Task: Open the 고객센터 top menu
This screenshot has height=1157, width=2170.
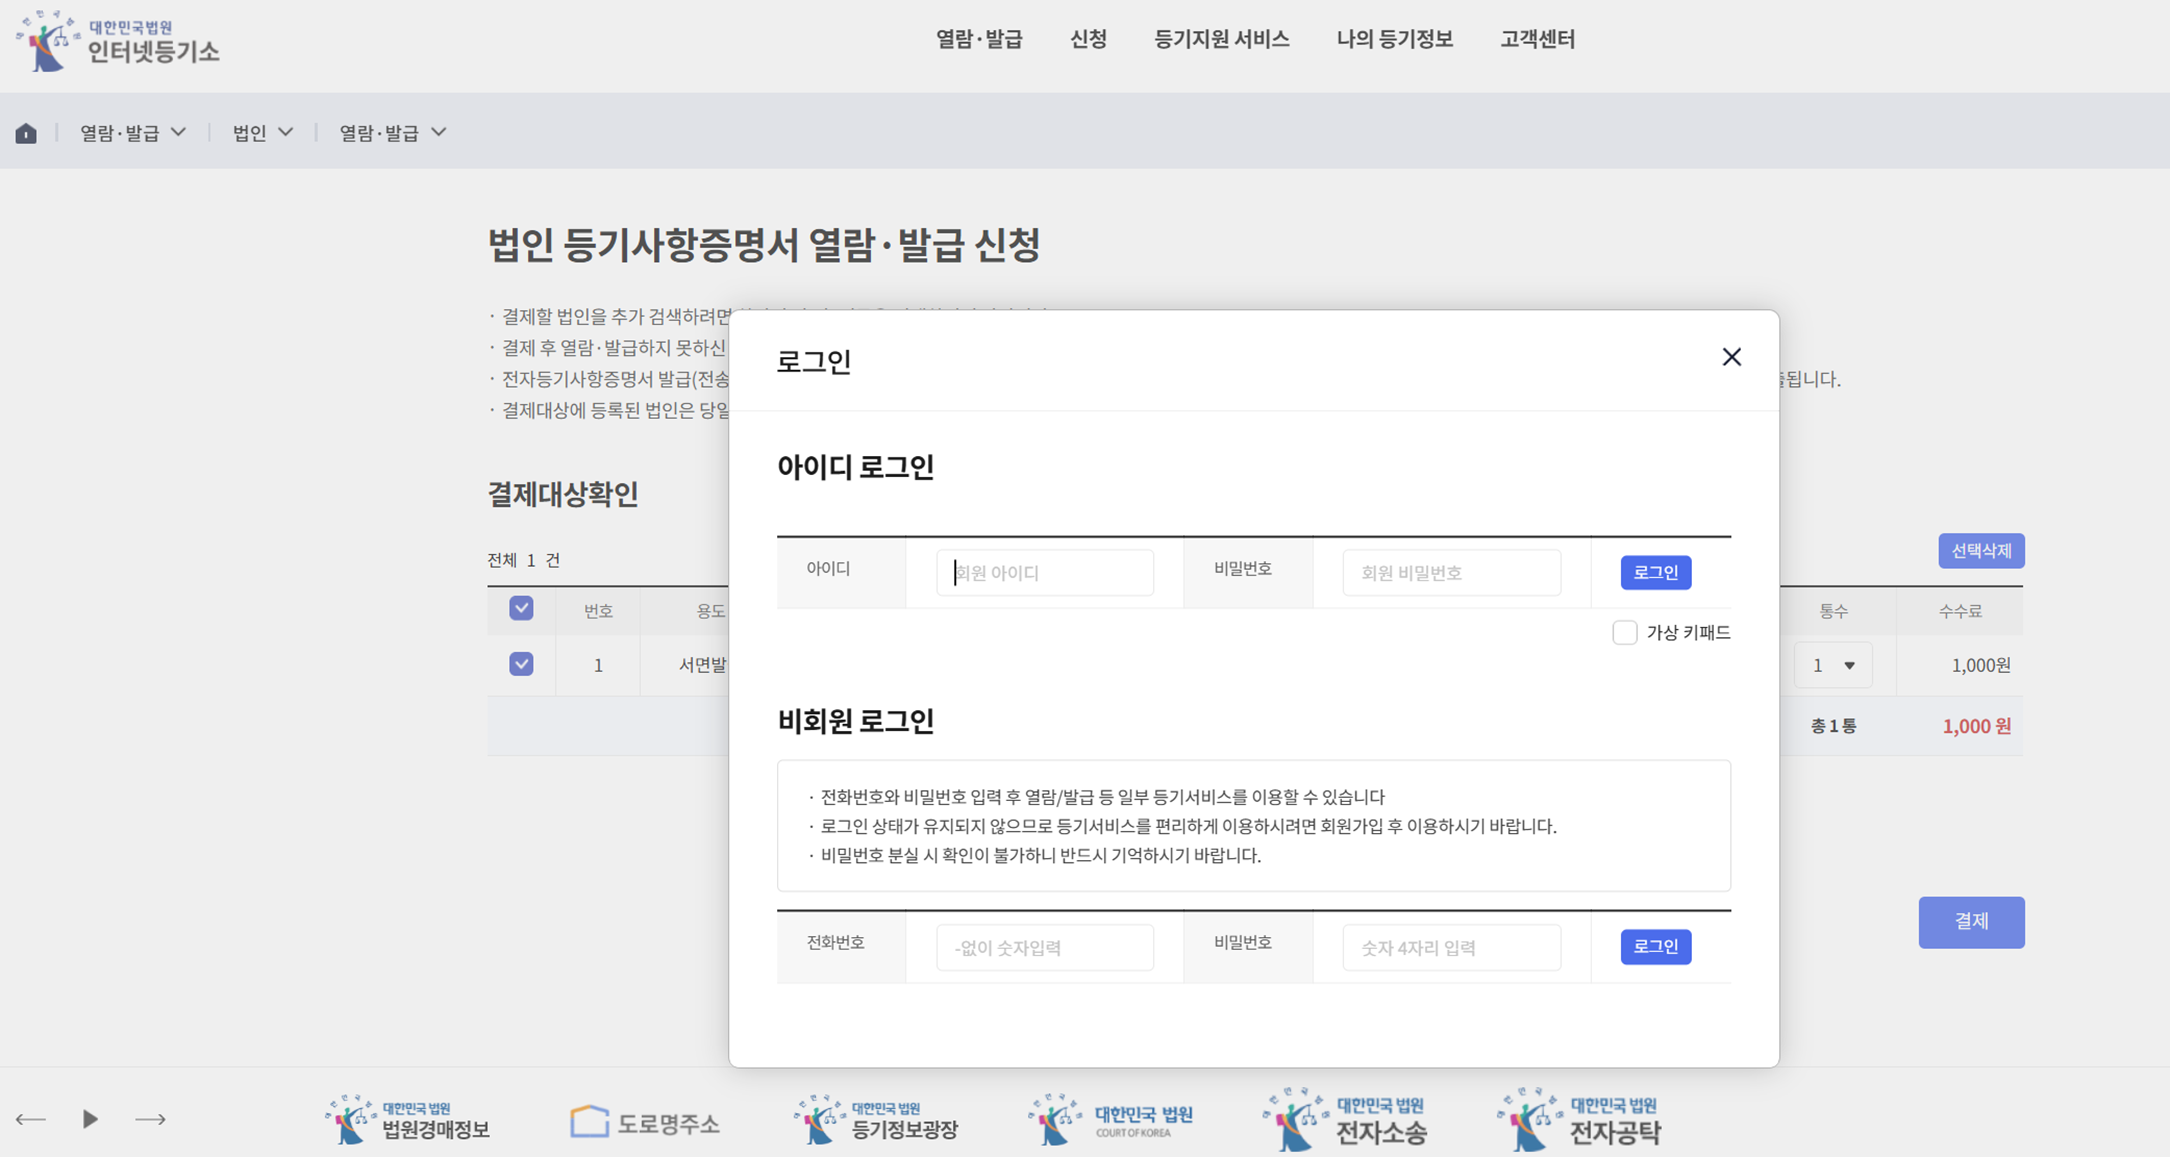Action: (1537, 39)
